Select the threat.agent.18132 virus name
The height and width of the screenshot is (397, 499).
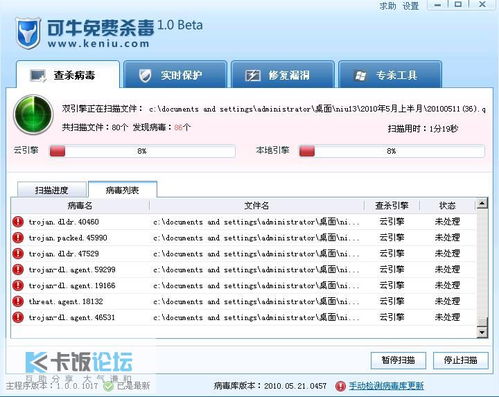click(66, 302)
